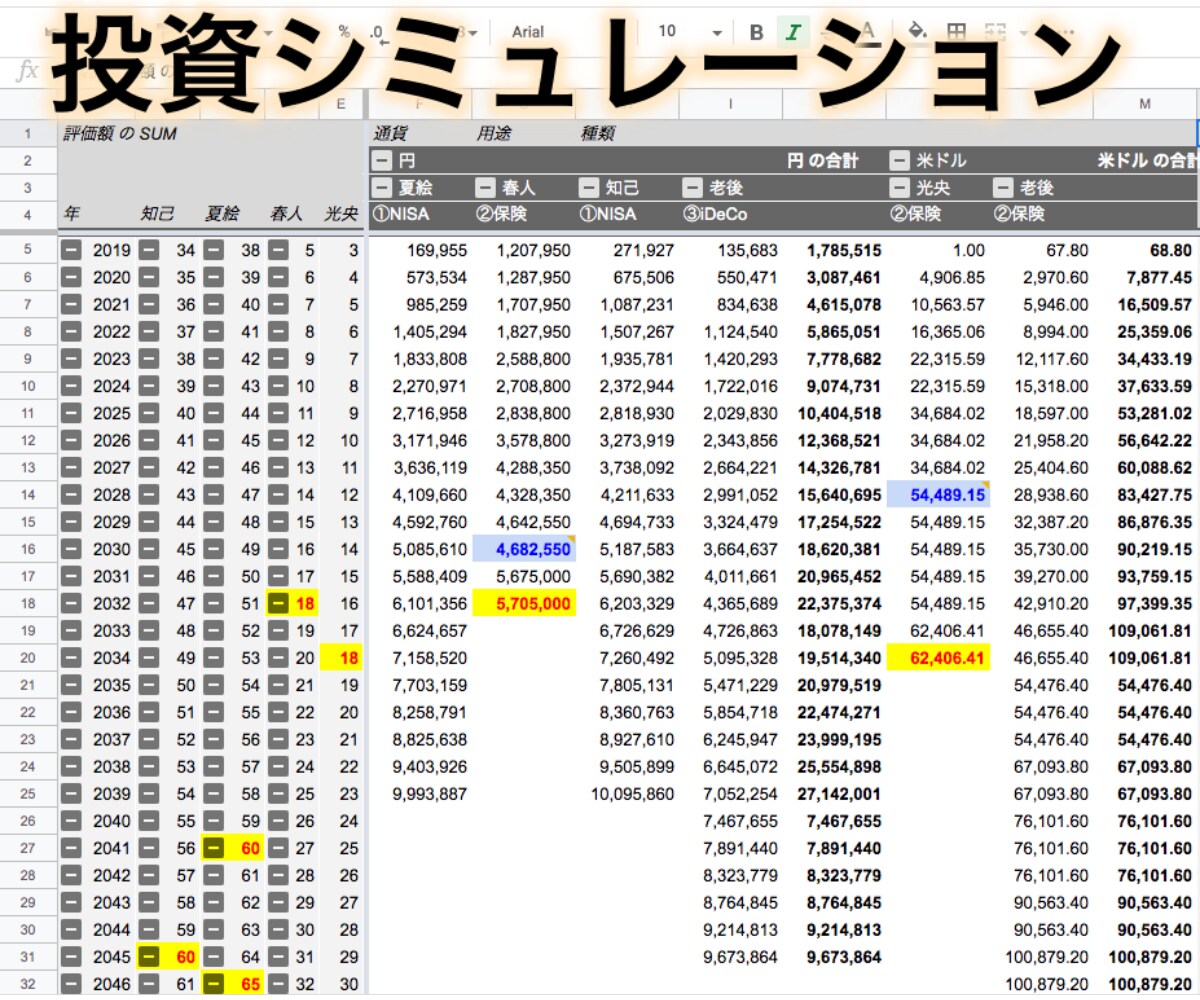Collapse 光央 column group in header row 3
Image resolution: width=1200 pixels, height=1000 pixels.
coord(900,187)
